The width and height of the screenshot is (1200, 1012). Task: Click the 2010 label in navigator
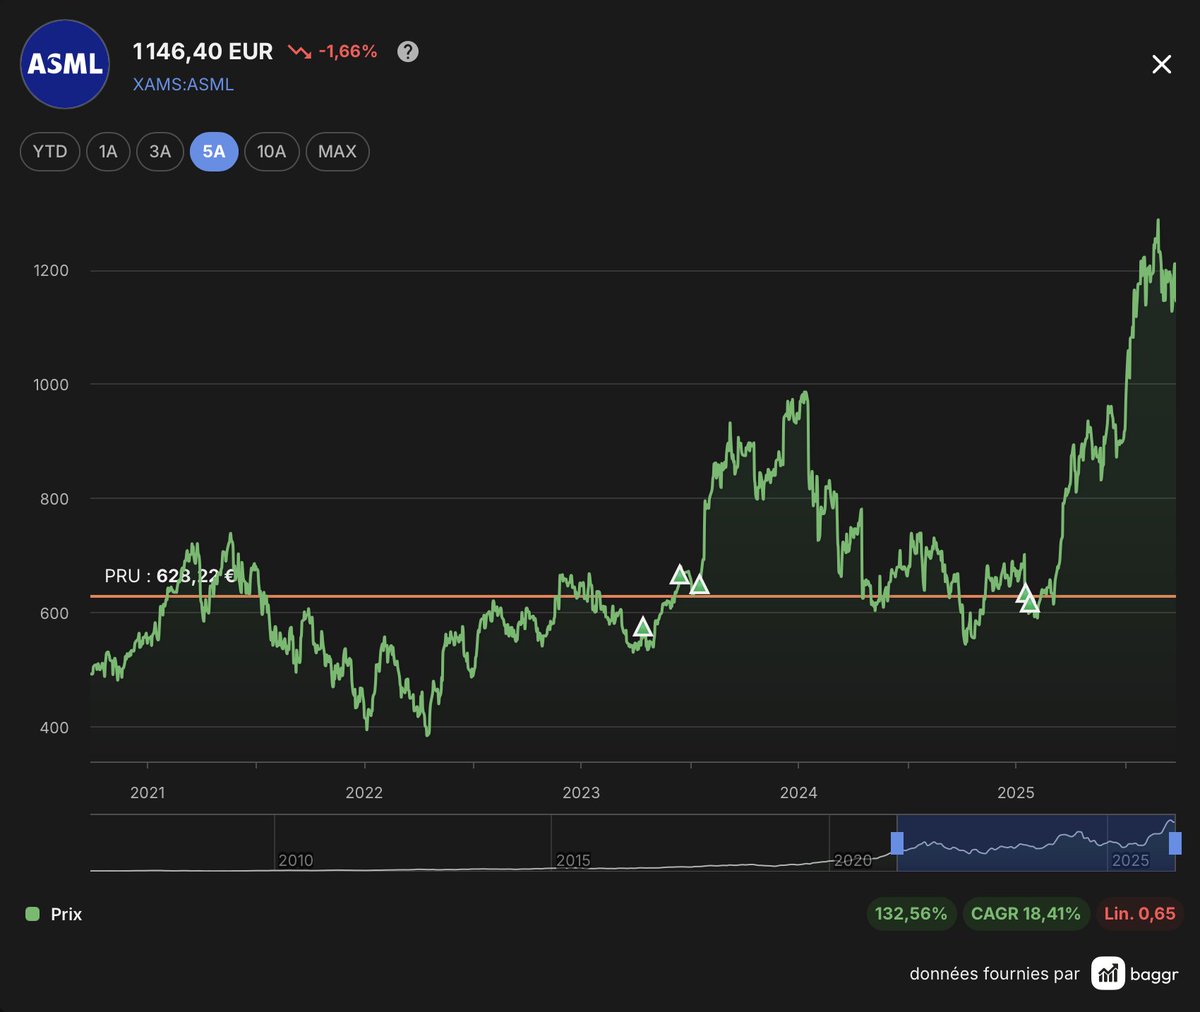pyautogui.click(x=296, y=861)
